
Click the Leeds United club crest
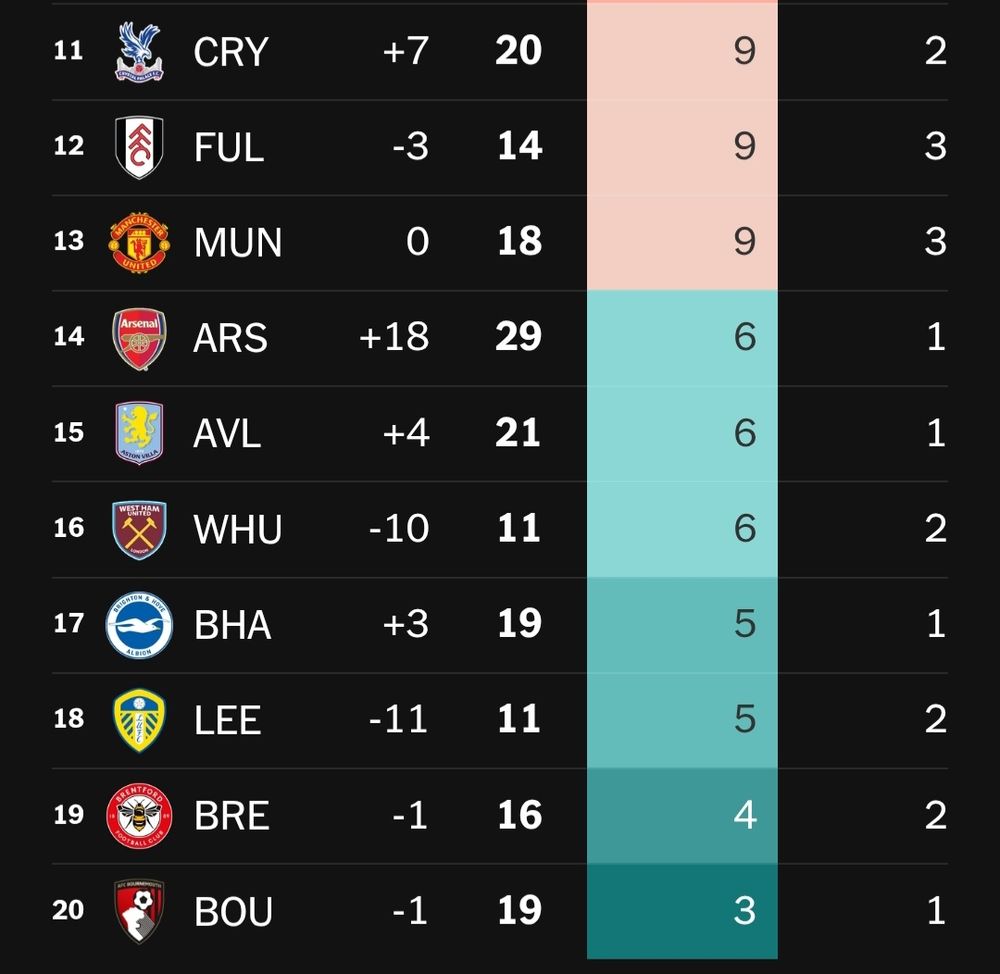click(x=139, y=720)
